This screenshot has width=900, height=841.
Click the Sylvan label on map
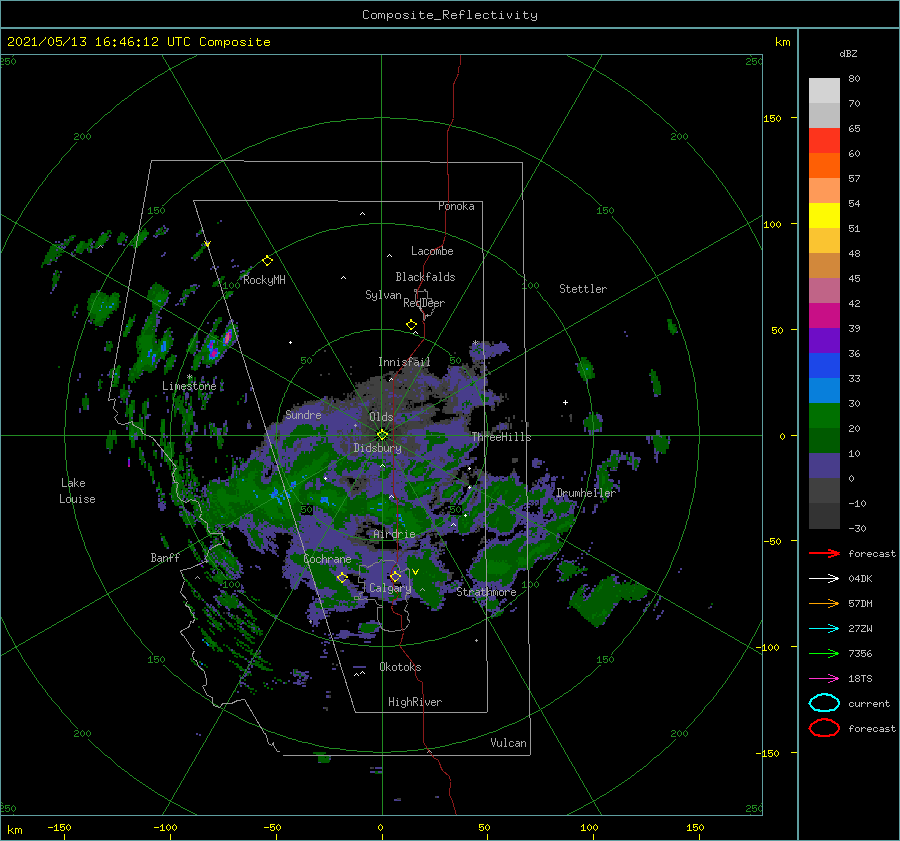point(383,295)
